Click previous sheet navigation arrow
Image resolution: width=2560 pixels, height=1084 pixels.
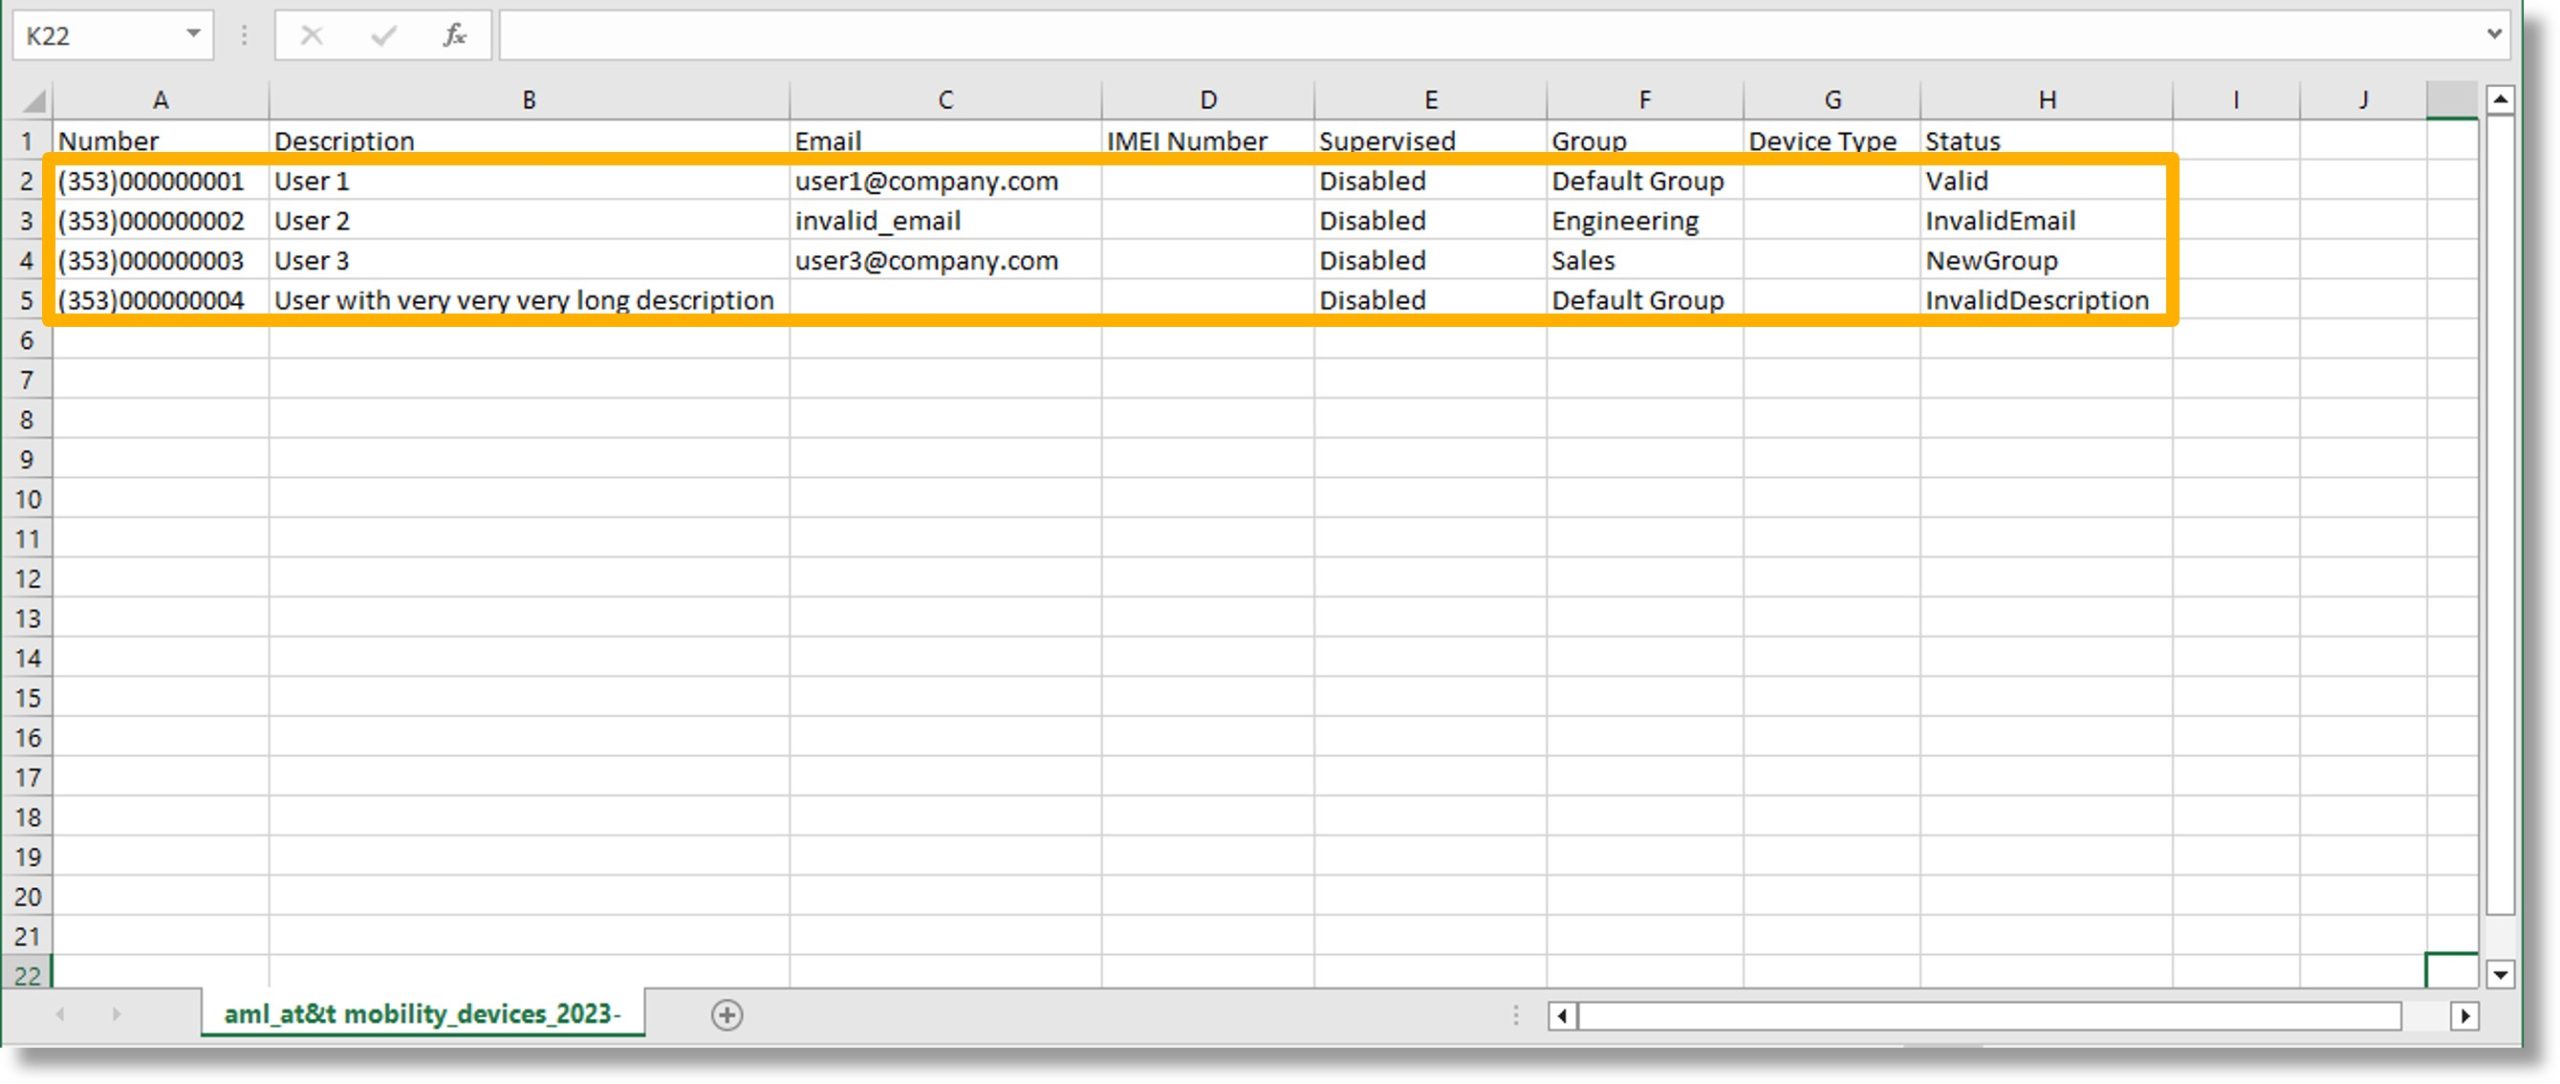pos(60,1014)
